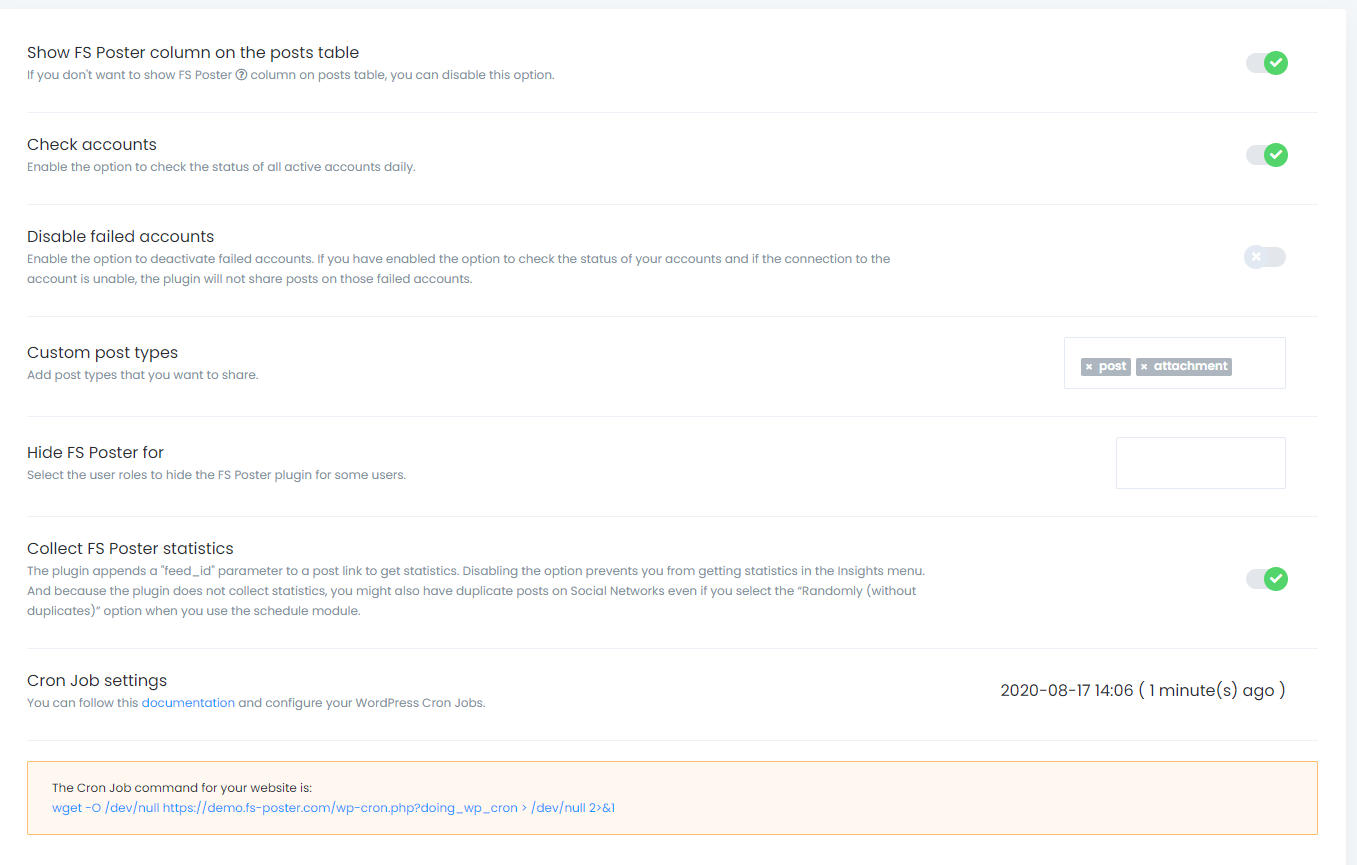Viewport: 1357px width, 865px height.
Task: Click 'Custom post types' heading
Action: [102, 352]
